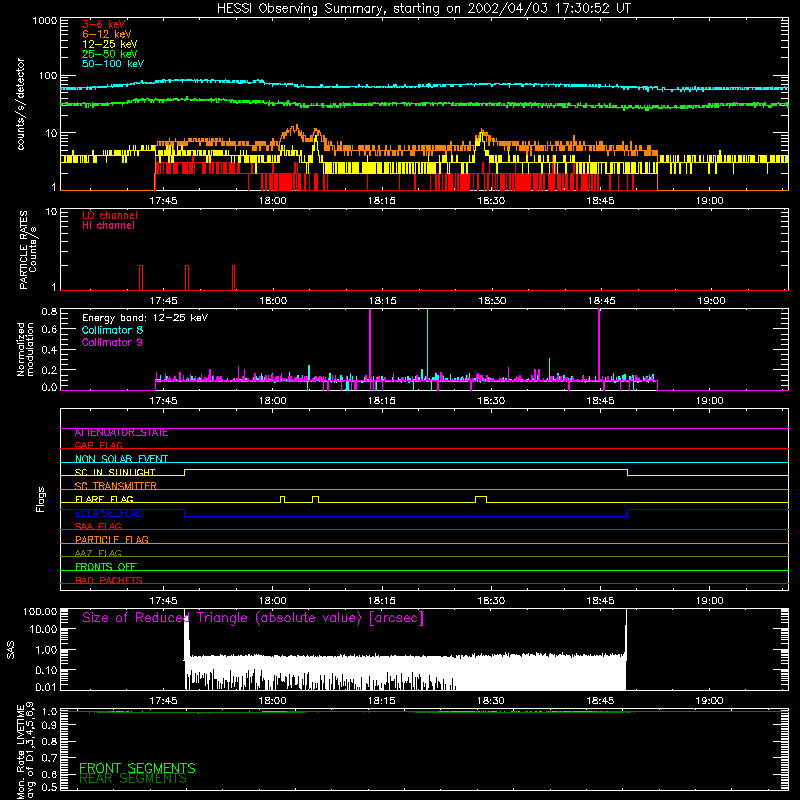Viewport: 800px width, 800px height.
Task: Click the FRONT SEGMENTS legend label
Action: [x=137, y=768]
